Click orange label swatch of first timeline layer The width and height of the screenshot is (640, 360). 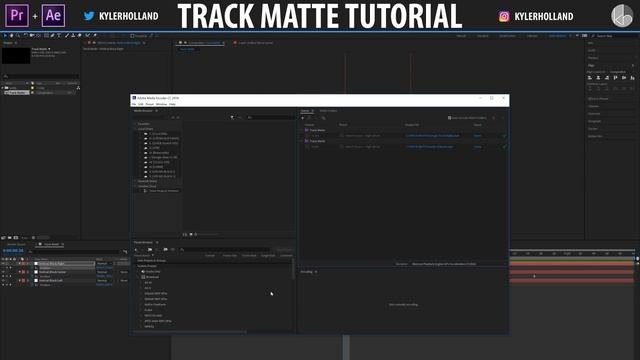(x=23, y=264)
